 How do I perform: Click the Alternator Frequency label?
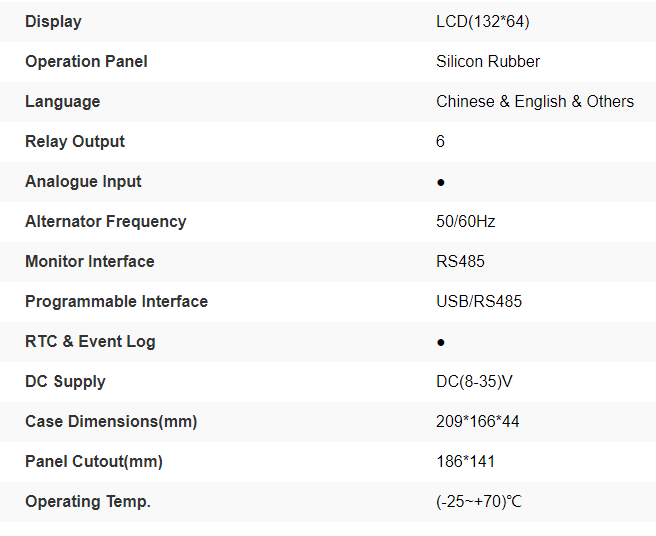105,221
